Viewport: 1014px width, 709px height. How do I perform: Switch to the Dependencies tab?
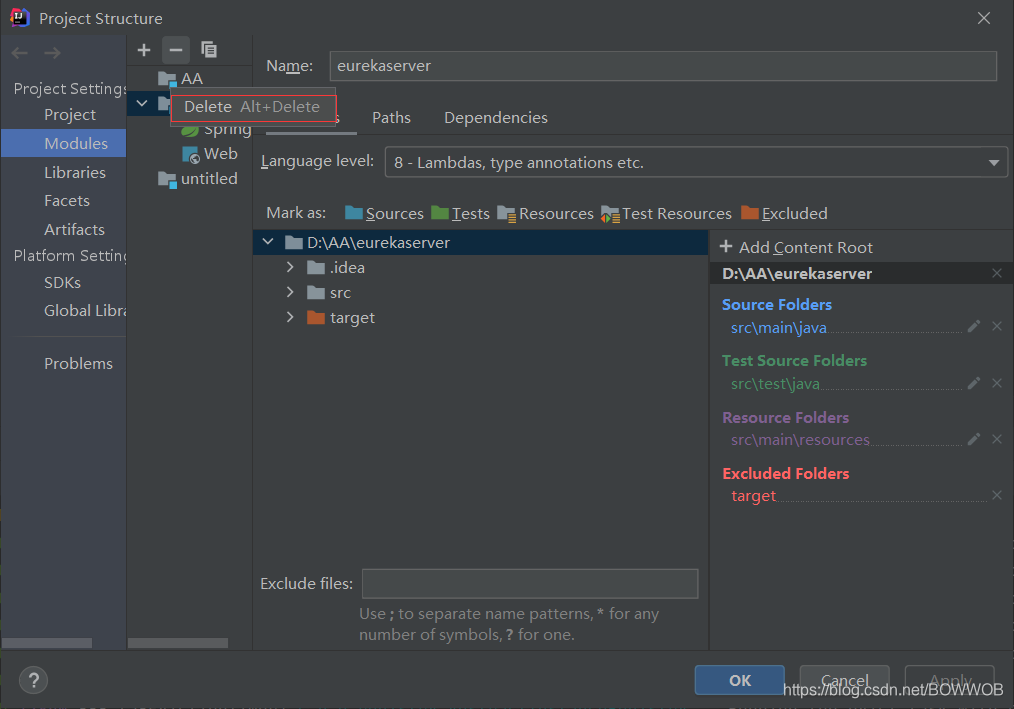point(496,118)
